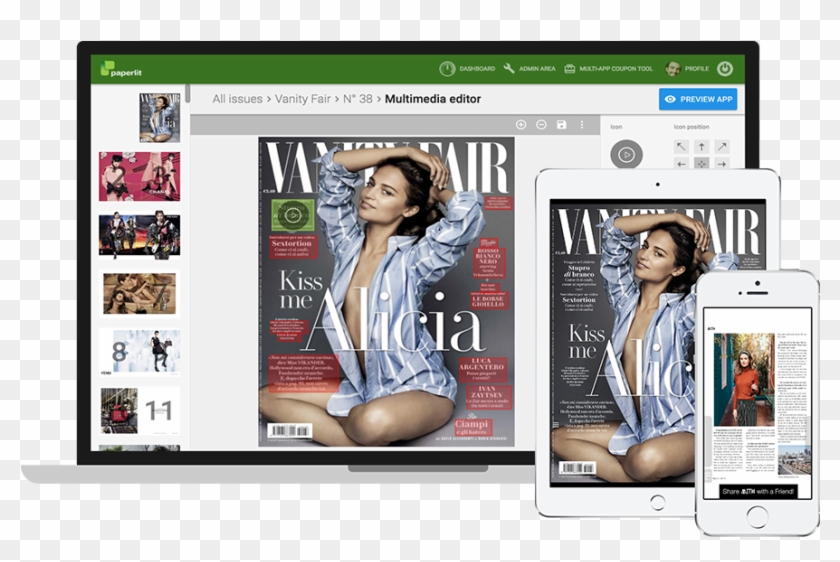Go to All issues breadcrumb
The image size is (840, 562).
(237, 99)
